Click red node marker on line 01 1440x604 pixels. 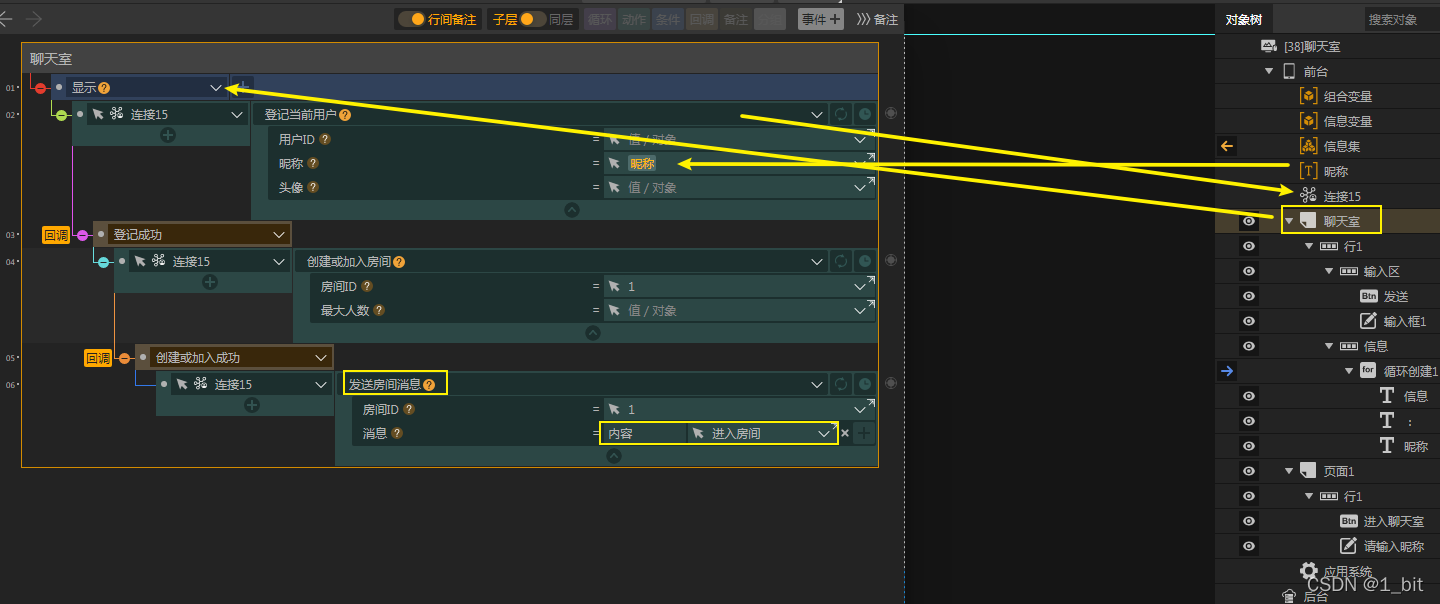click(40, 88)
